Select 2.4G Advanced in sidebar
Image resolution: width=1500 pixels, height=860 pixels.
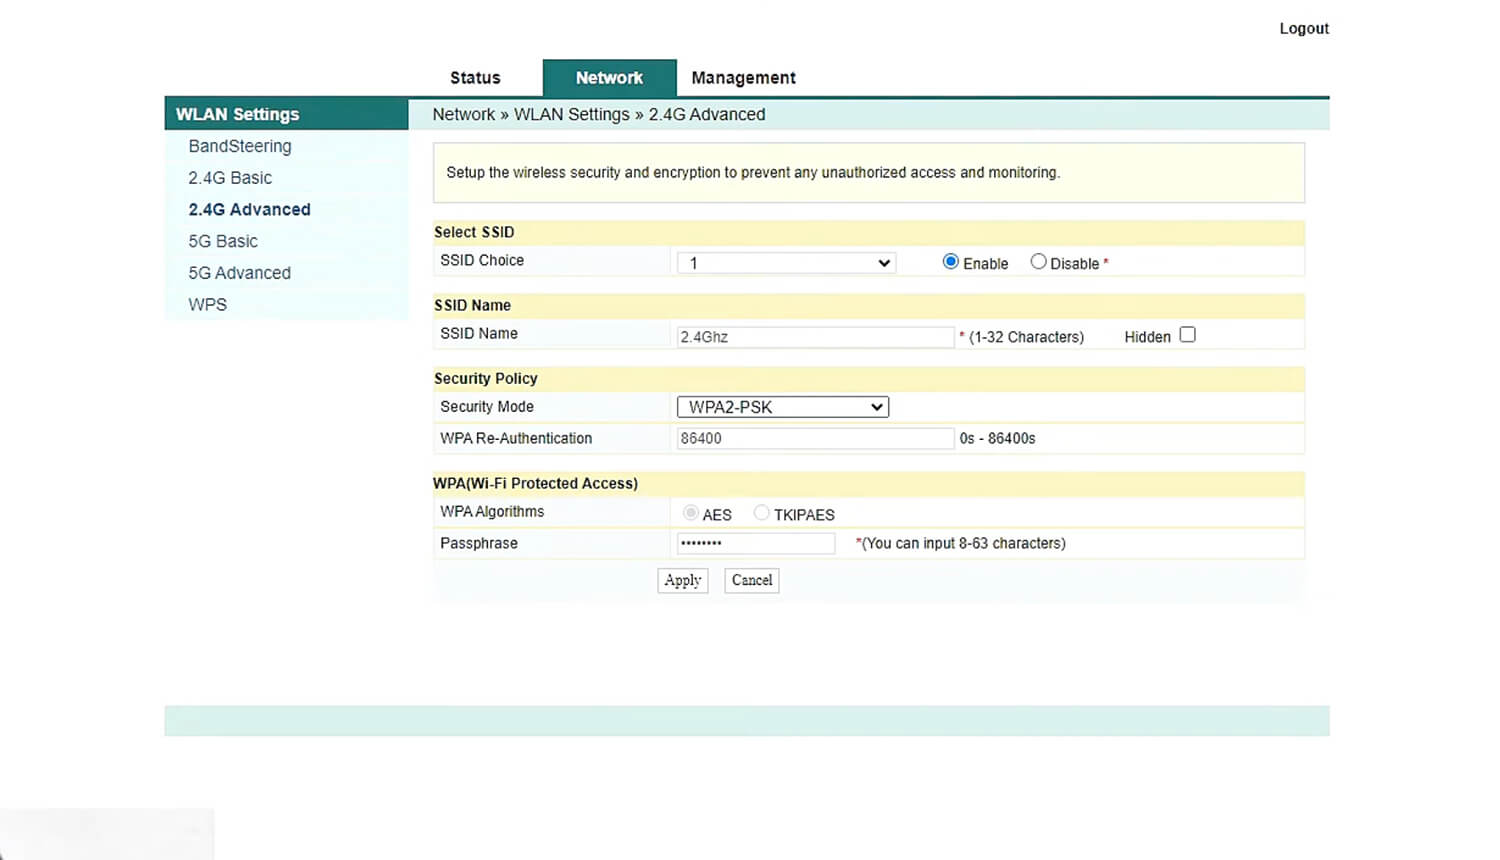point(249,210)
